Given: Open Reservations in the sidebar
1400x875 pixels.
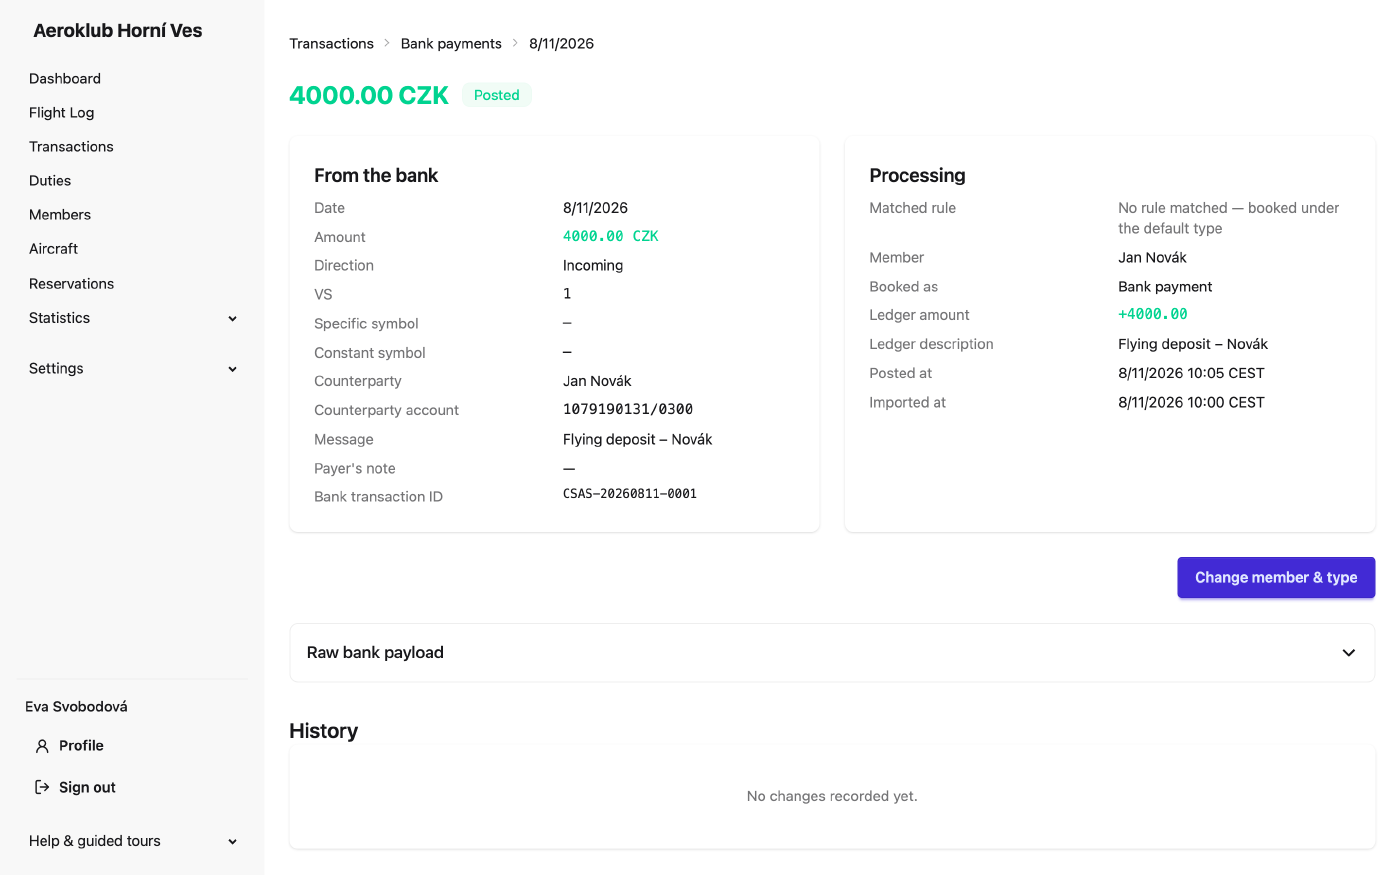Looking at the screenshot, I should (x=72, y=284).
